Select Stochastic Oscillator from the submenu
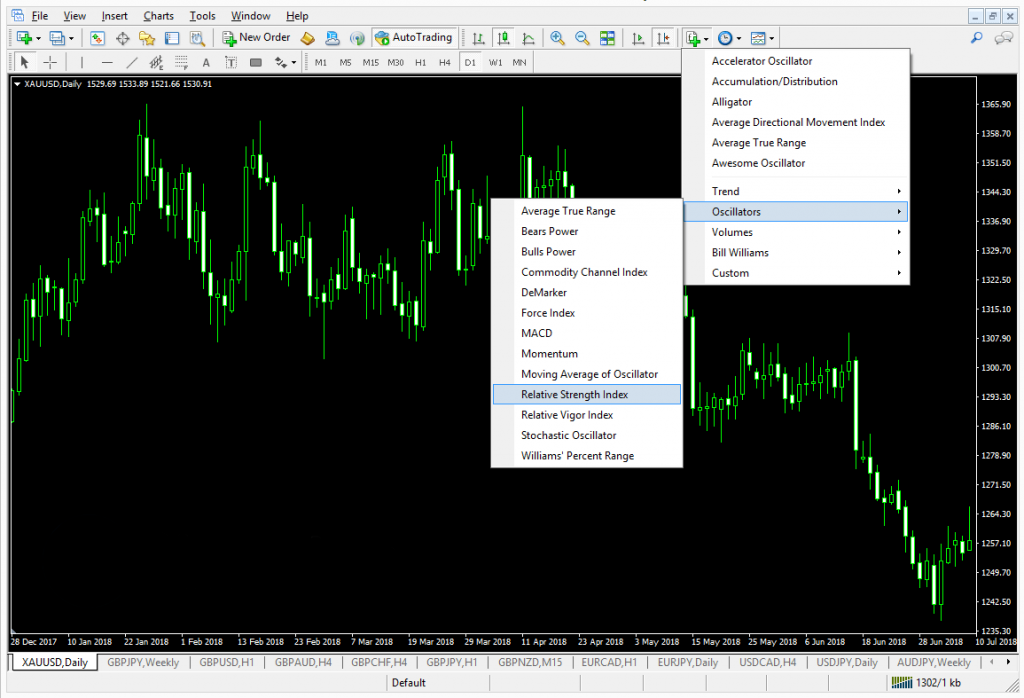1024x698 pixels. coord(586,435)
